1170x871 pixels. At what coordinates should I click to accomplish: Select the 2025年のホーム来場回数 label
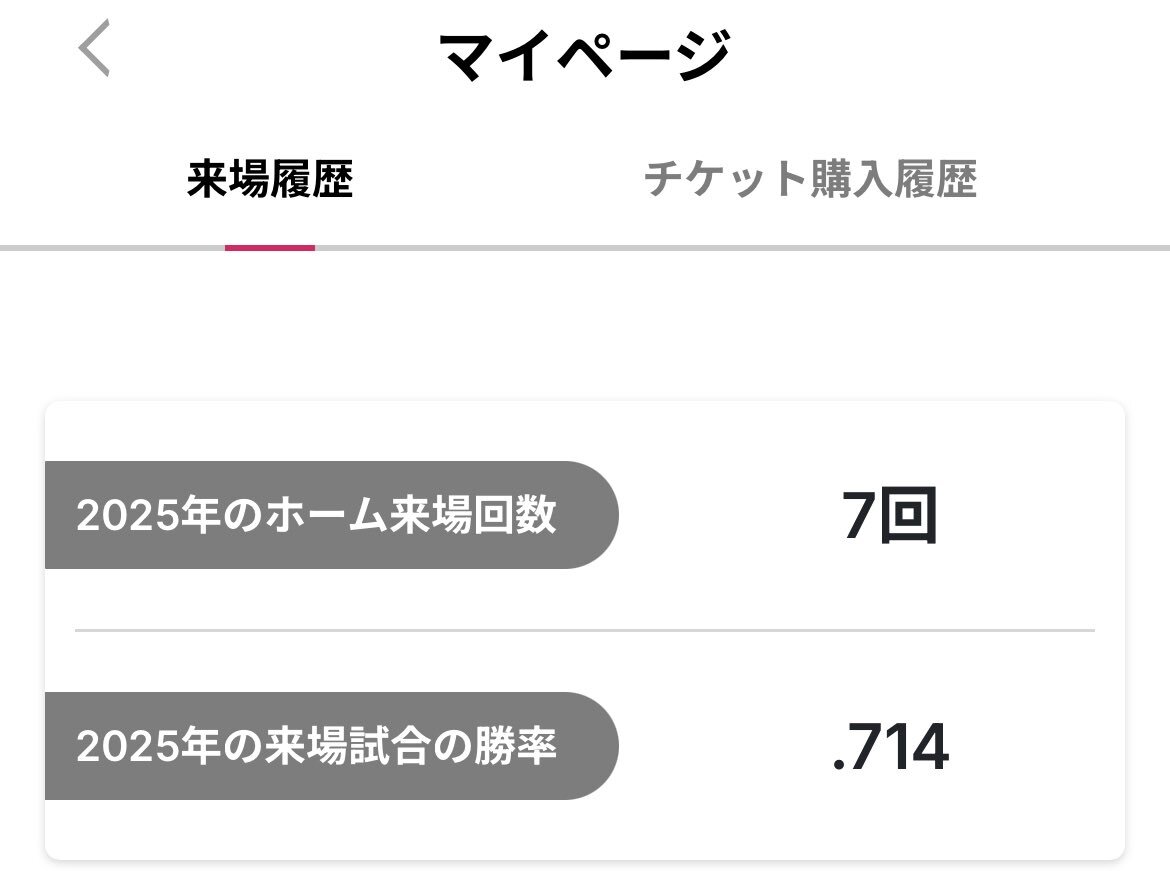coord(316,515)
